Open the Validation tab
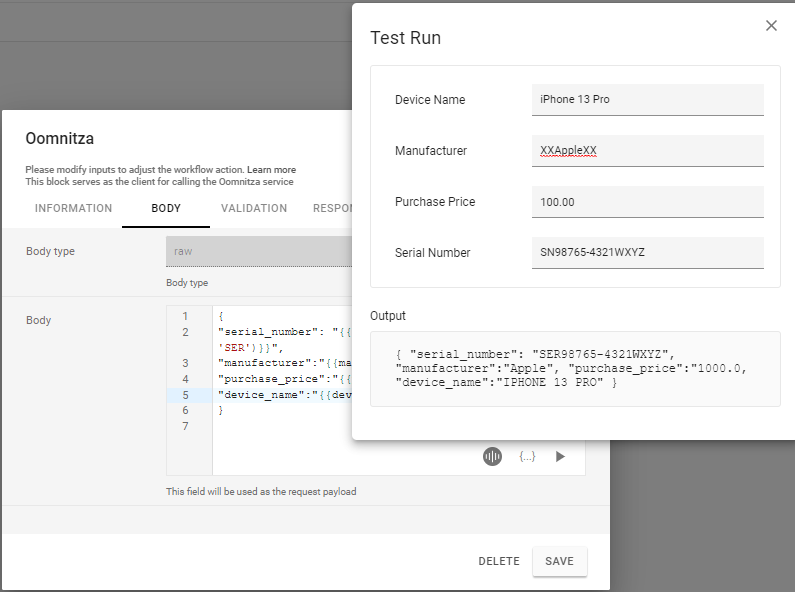Viewport: 795px width, 592px height. [254, 209]
